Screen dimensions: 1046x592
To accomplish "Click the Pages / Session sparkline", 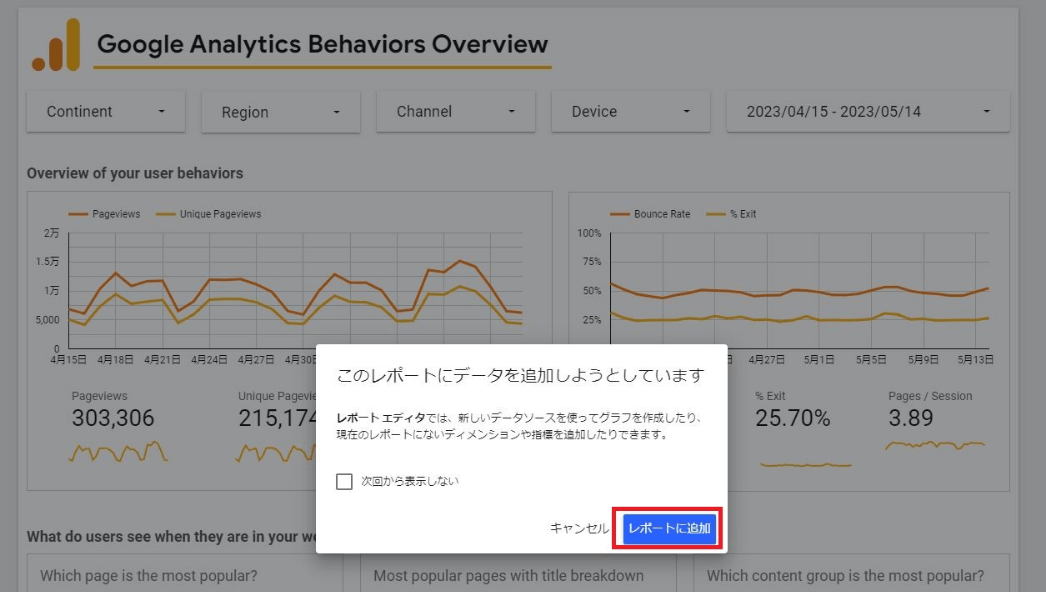I will (935, 445).
